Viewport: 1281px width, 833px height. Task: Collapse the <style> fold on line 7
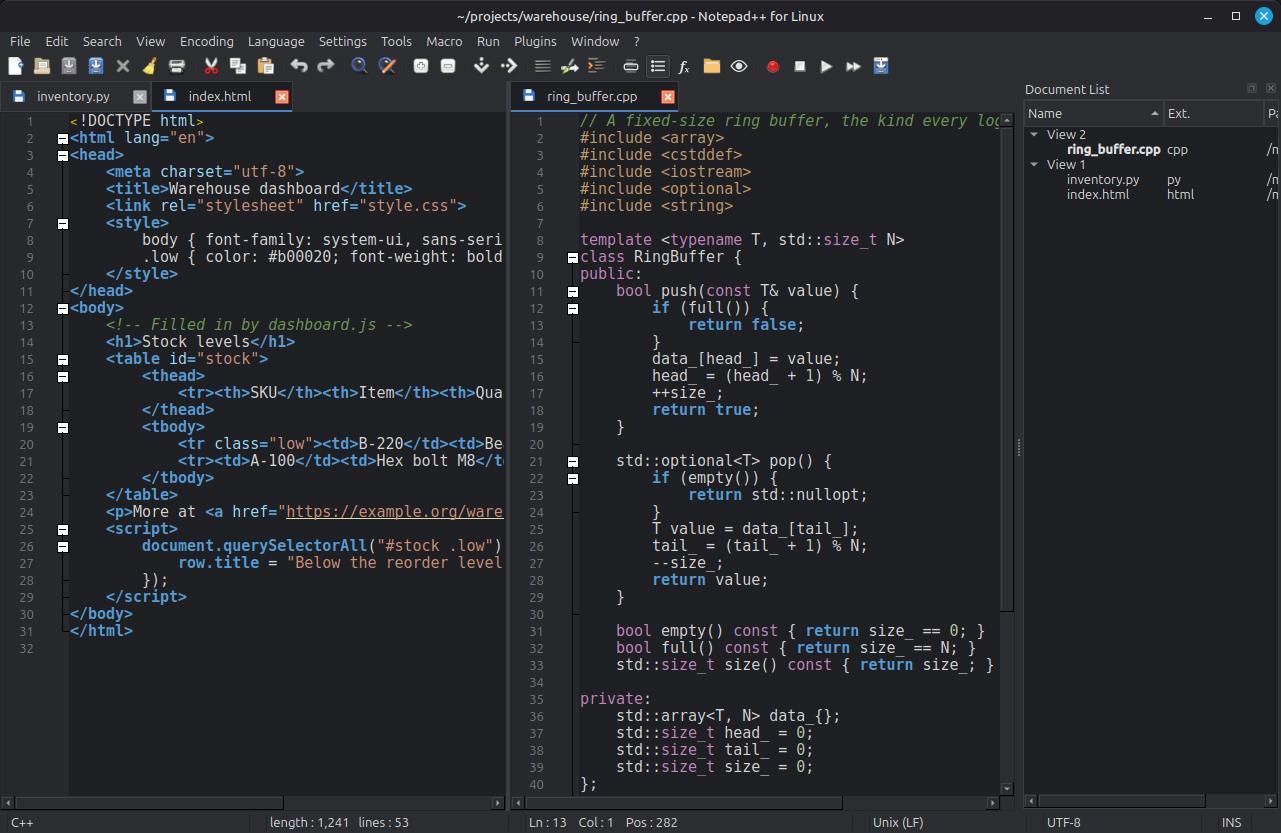click(62, 223)
